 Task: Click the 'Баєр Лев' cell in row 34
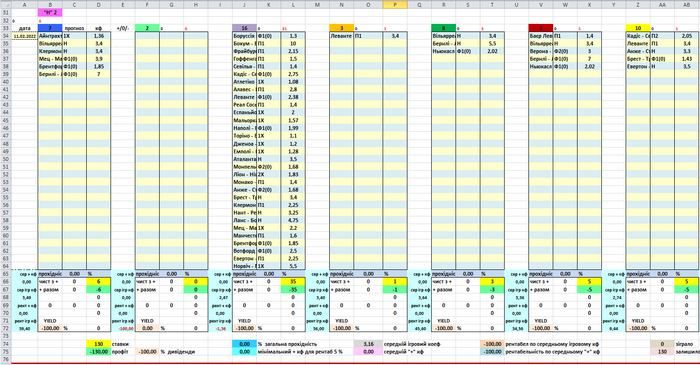tap(541, 36)
